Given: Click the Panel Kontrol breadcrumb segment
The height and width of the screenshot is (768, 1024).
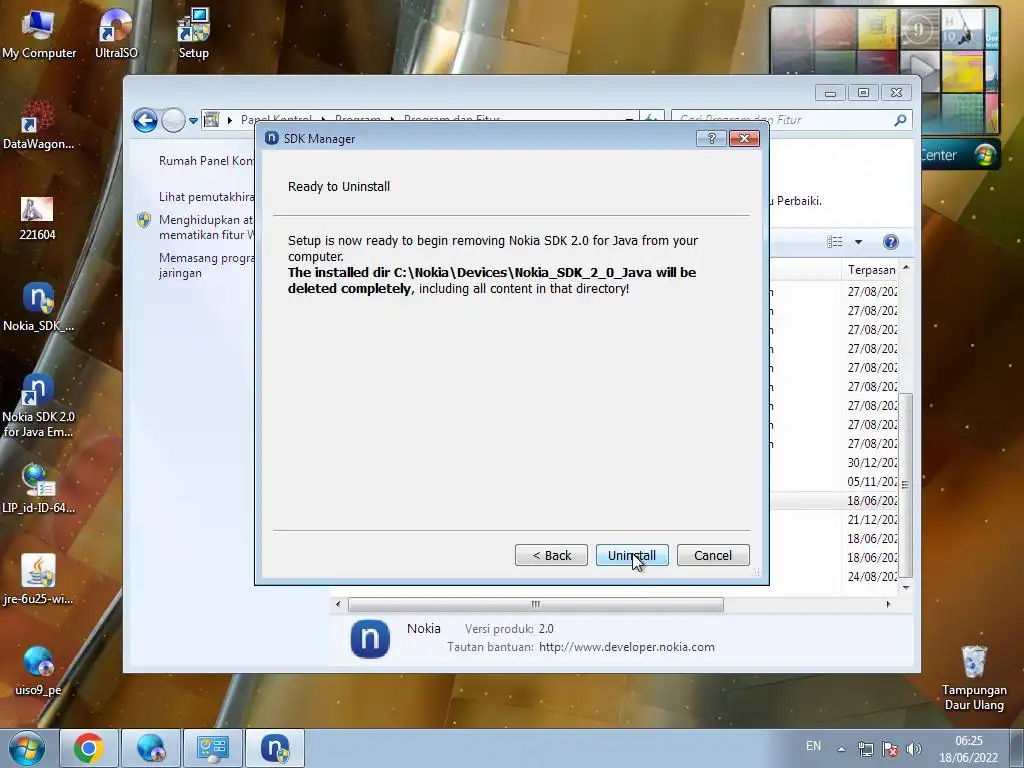Looking at the screenshot, I should pos(276,120).
